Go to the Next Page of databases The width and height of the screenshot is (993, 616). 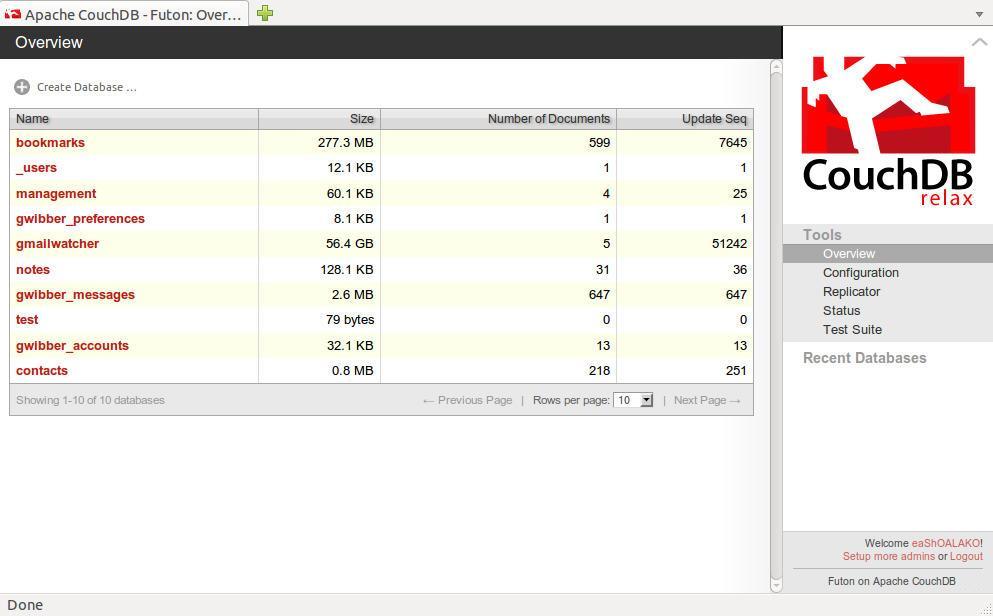(706, 400)
